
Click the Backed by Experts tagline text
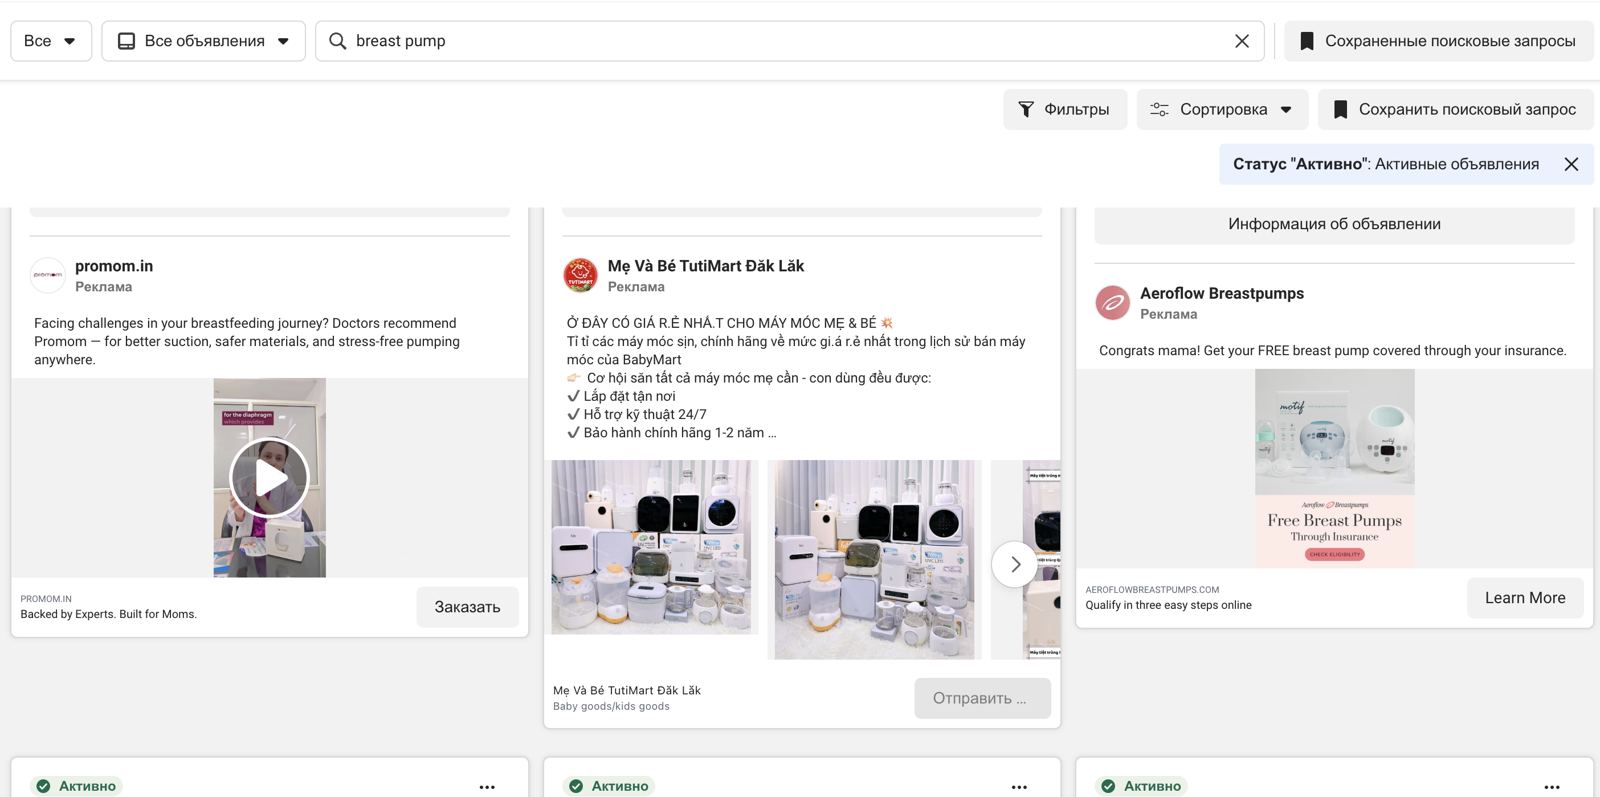(108, 614)
